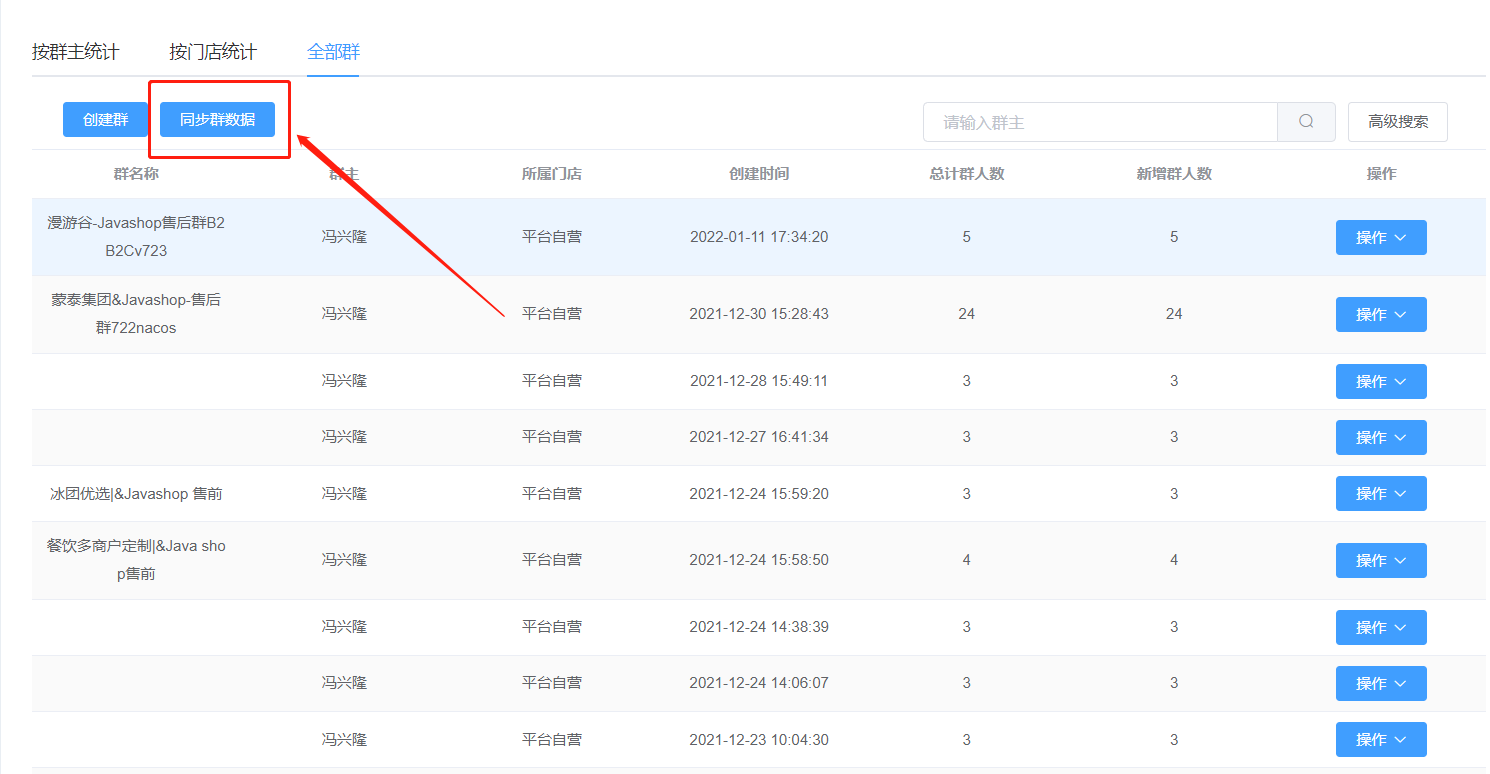Click the 所属门店 column header
1490x774 pixels.
click(551, 174)
